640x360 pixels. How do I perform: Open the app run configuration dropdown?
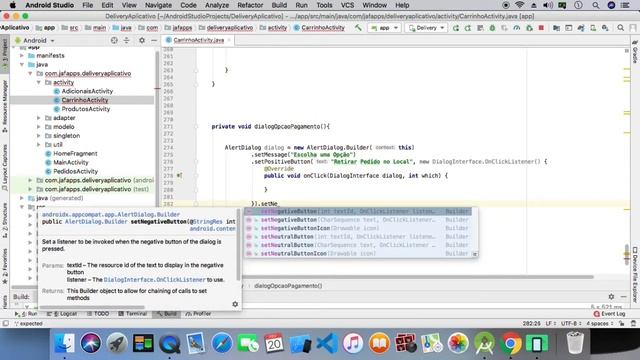384,28
